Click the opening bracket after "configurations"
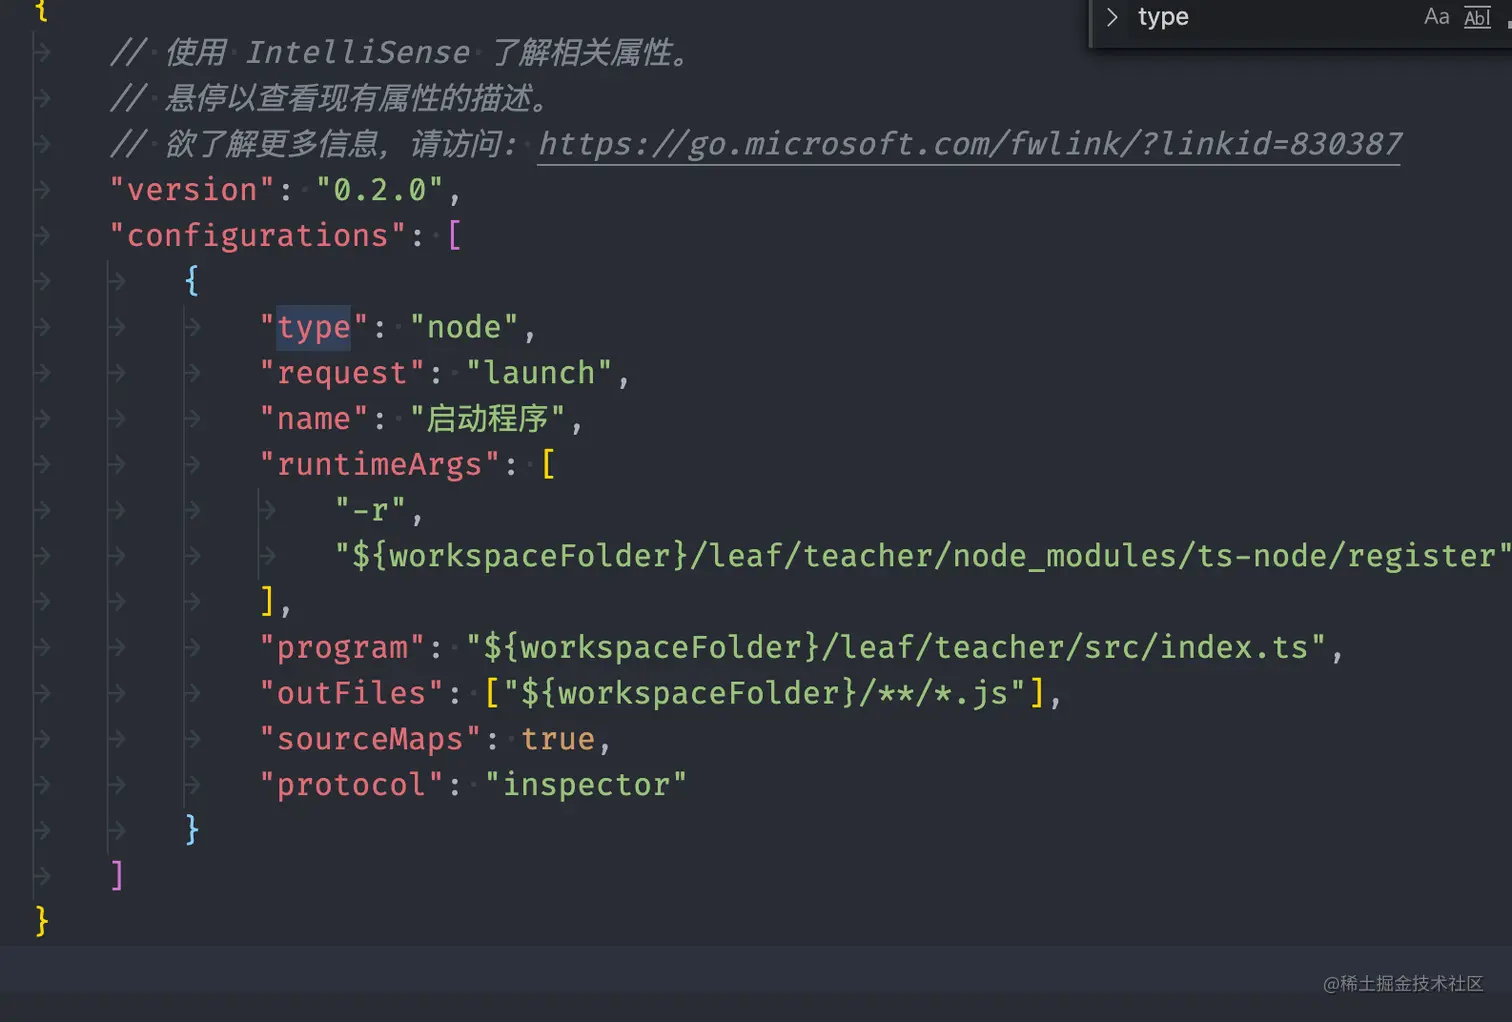The width and height of the screenshot is (1512, 1022). pyautogui.click(x=454, y=236)
